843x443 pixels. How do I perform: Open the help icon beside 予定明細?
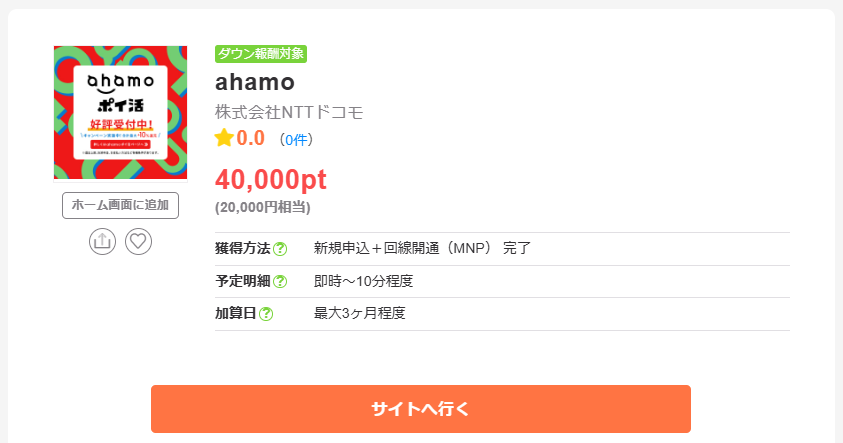coord(280,281)
